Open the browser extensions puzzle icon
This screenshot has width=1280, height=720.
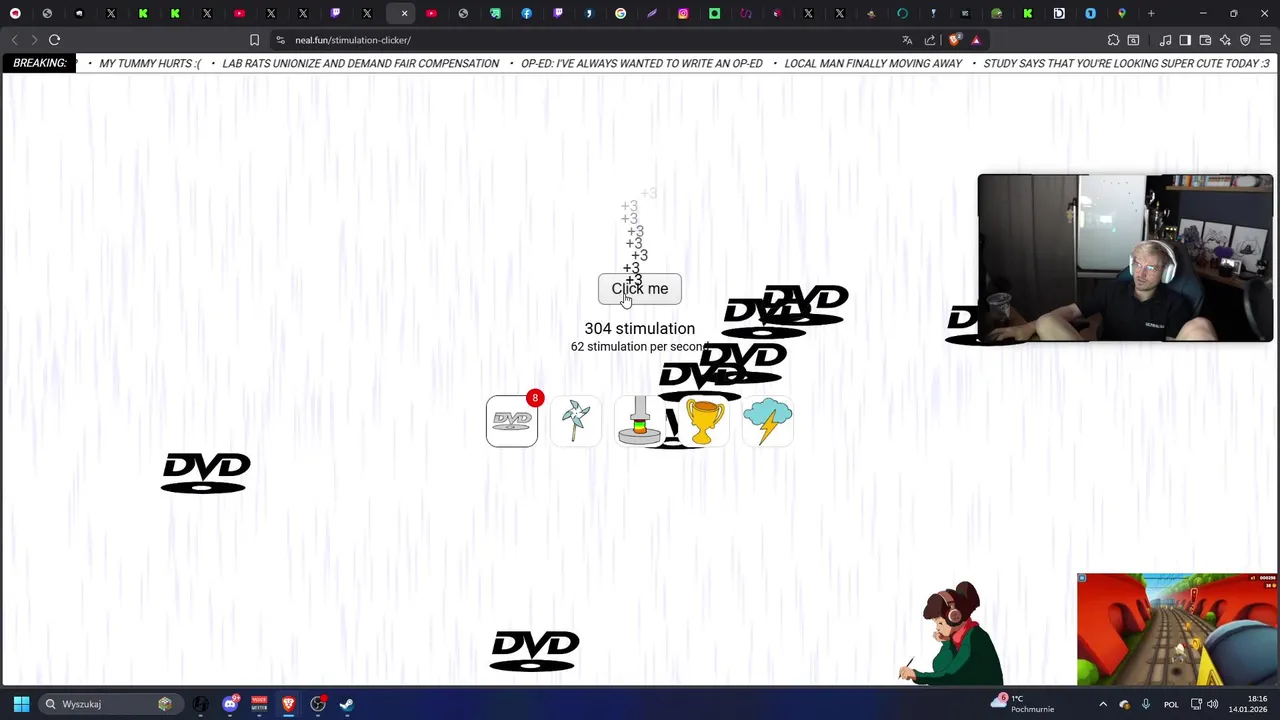click(x=1113, y=40)
